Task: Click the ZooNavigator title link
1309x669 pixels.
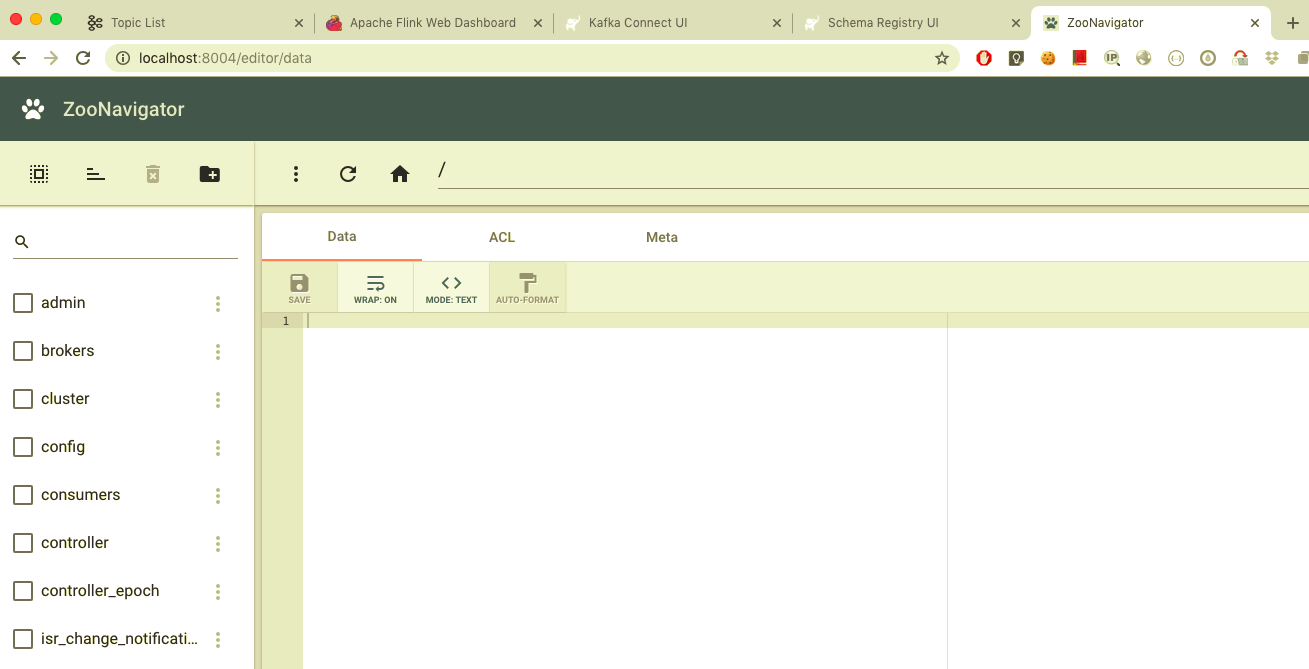Action: tap(124, 109)
